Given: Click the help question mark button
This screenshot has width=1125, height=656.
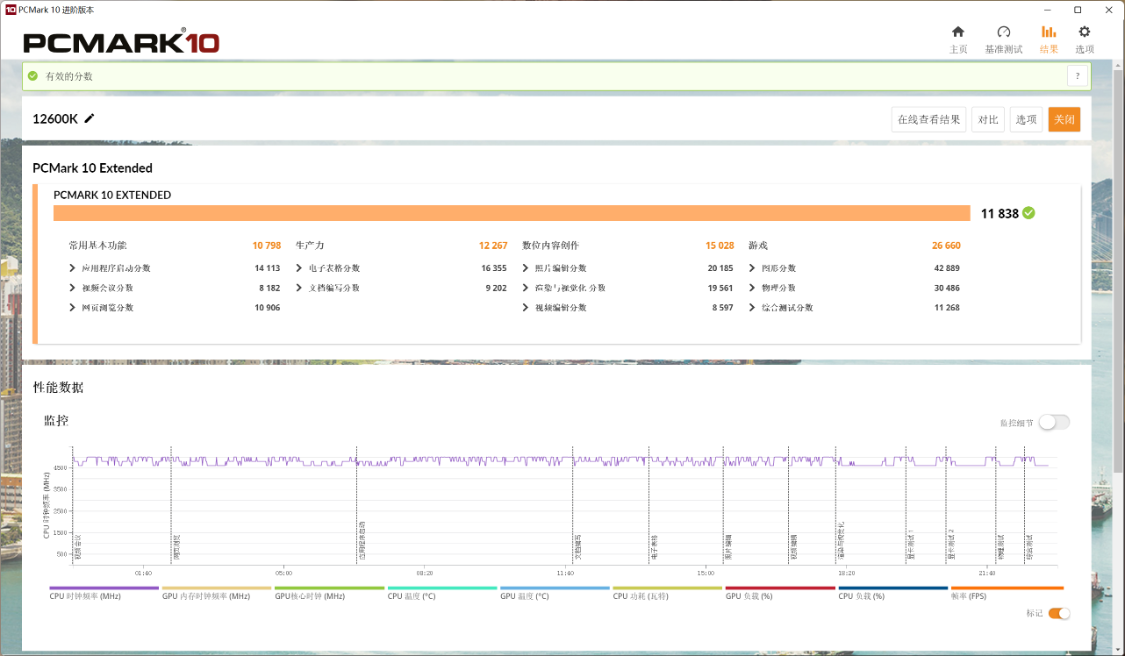Looking at the screenshot, I should click(x=1077, y=76).
